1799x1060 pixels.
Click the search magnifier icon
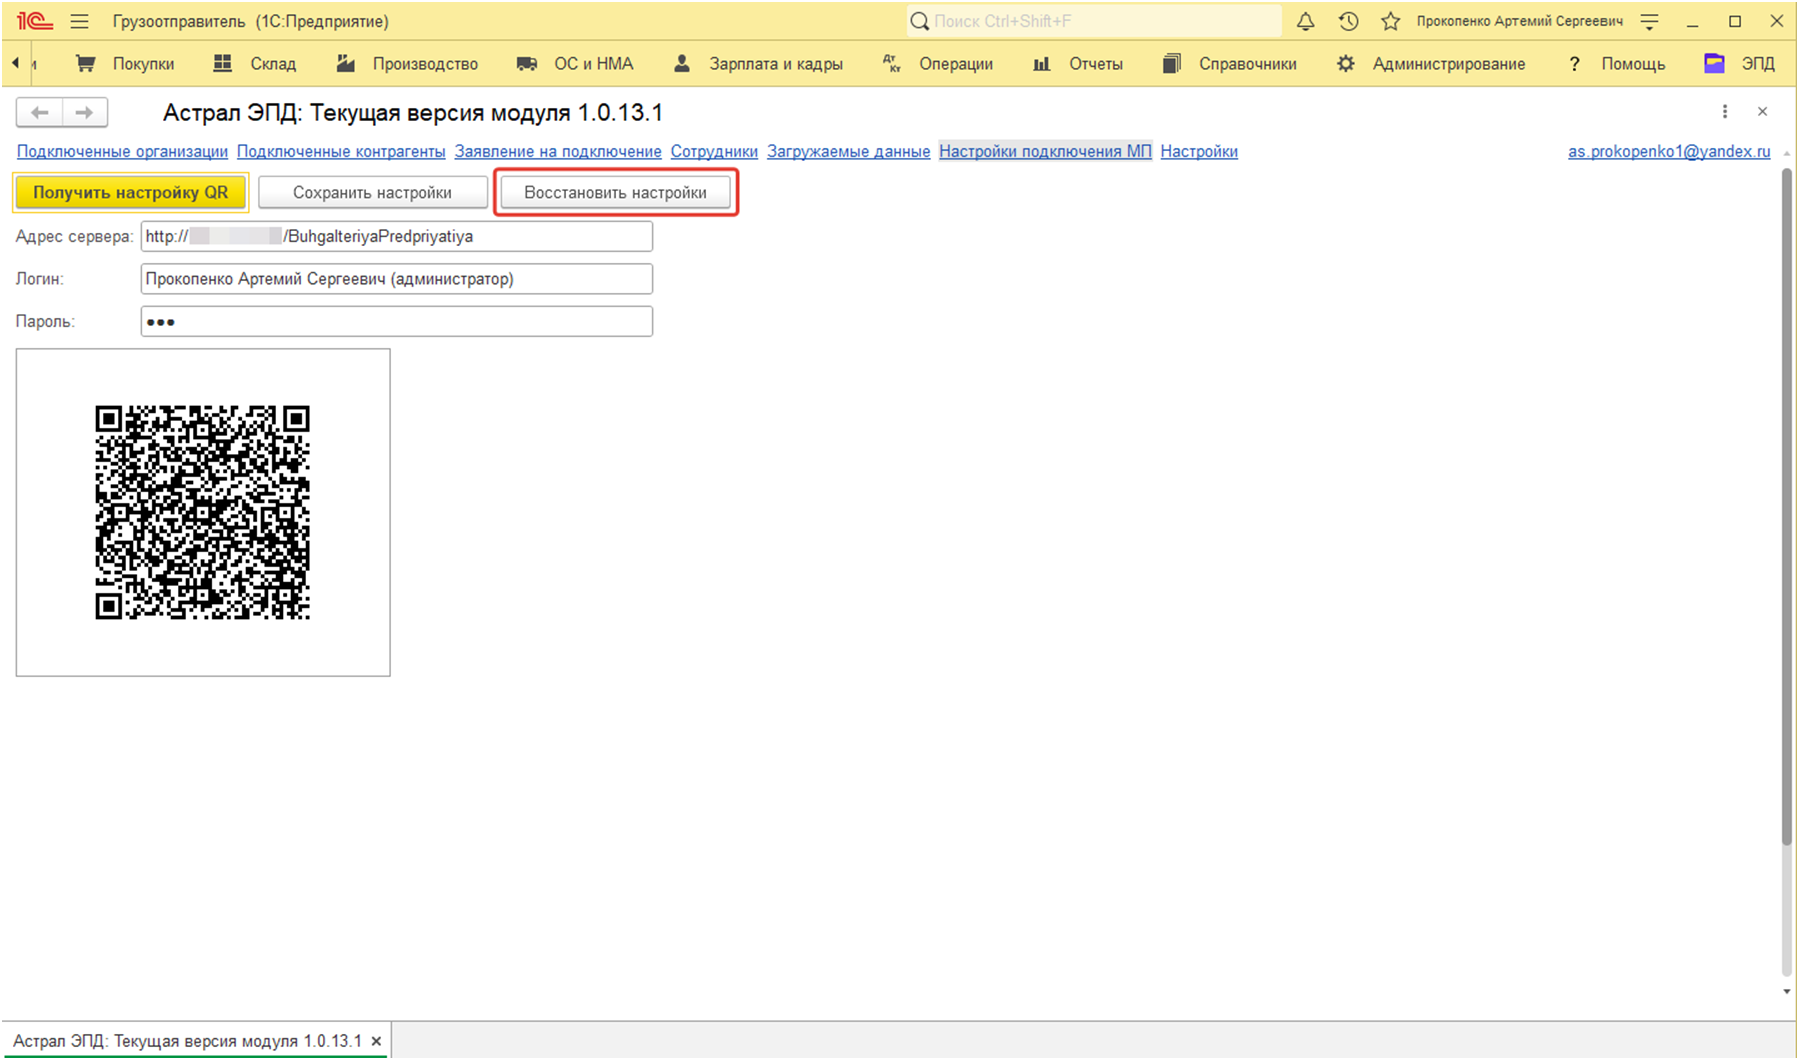(x=920, y=21)
